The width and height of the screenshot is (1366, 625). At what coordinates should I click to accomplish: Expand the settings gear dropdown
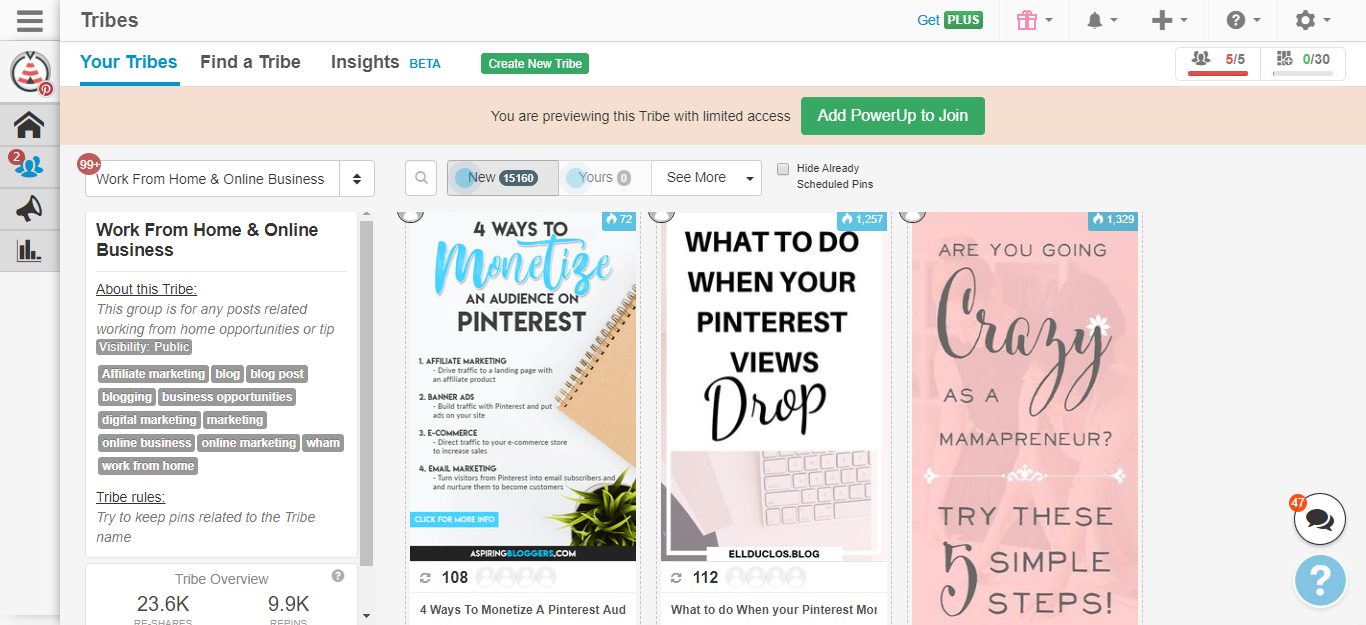pos(1312,20)
